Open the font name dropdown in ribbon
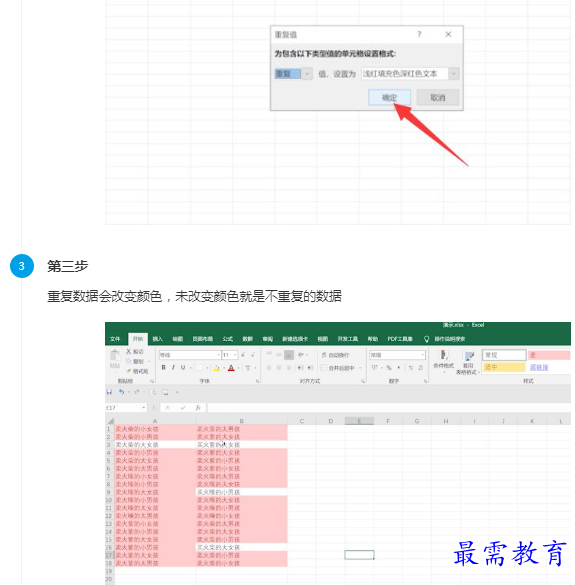This screenshot has width=575, height=585. (x=218, y=355)
